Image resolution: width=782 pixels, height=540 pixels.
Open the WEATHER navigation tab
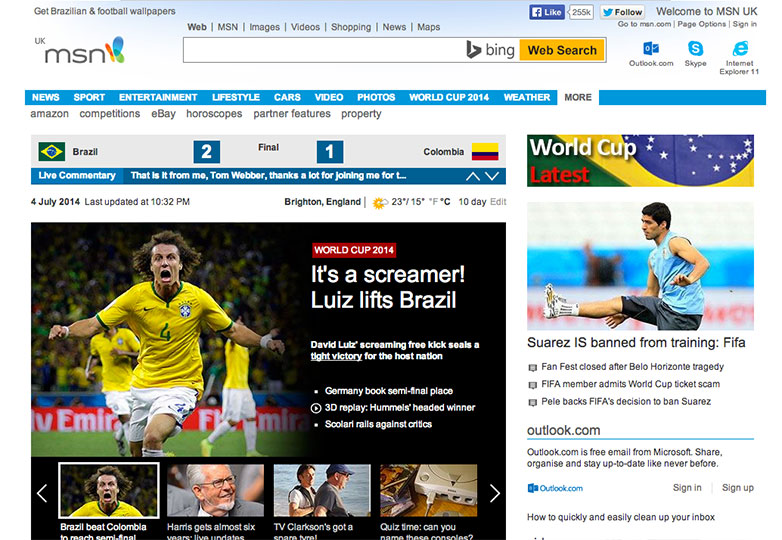(527, 97)
